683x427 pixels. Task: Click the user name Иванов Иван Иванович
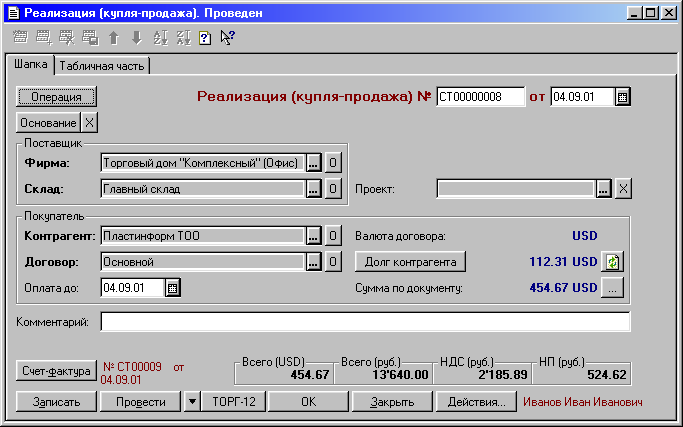pos(582,402)
